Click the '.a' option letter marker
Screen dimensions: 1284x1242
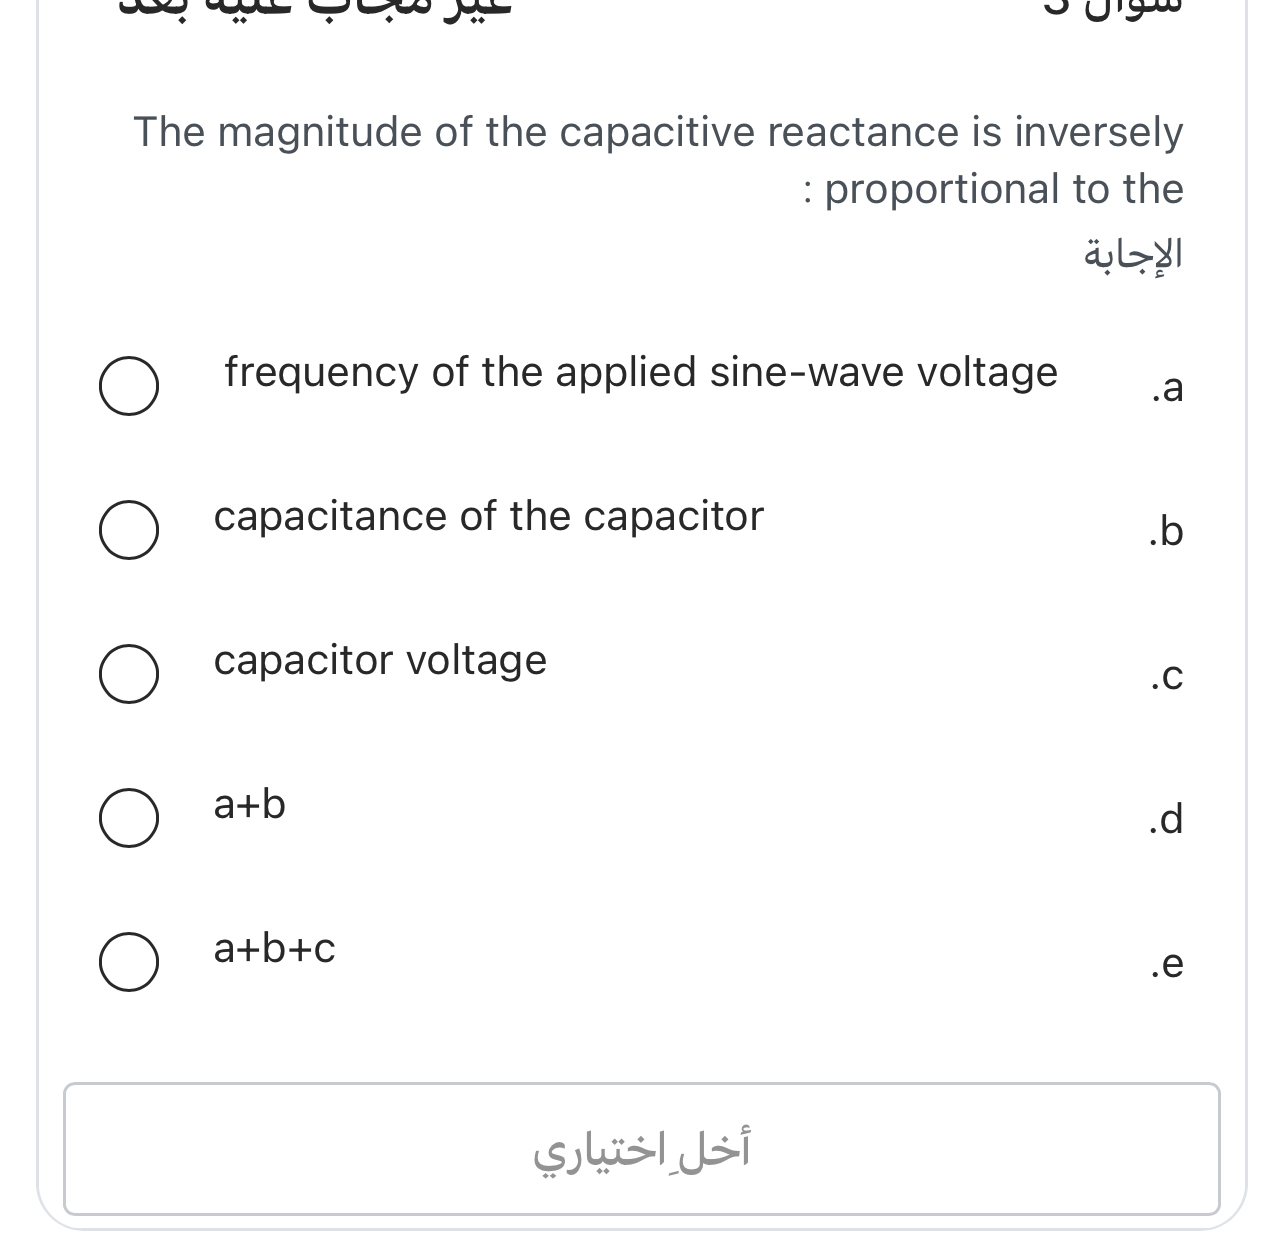tap(1168, 388)
